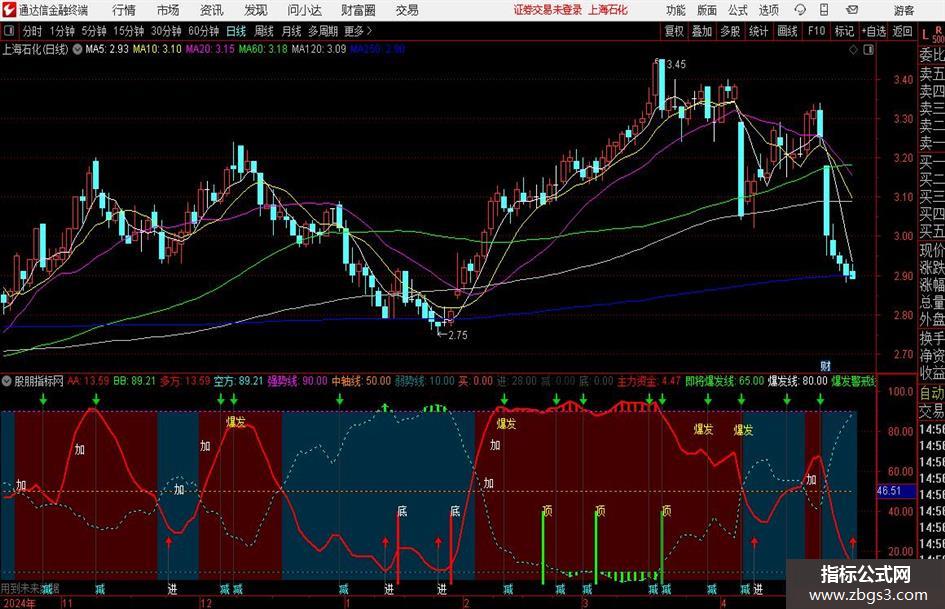
Task: Switch to 15分钟 period
Action: point(128,31)
